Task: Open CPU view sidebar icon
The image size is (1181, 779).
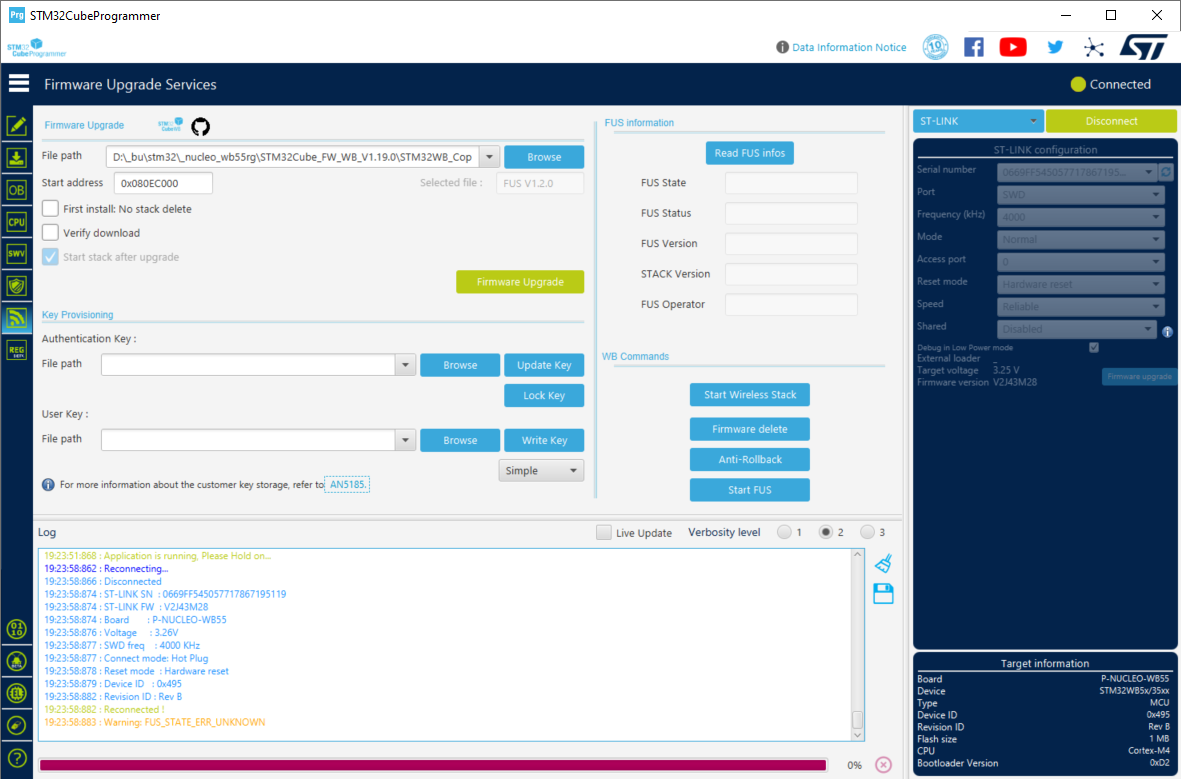Action: point(17,222)
